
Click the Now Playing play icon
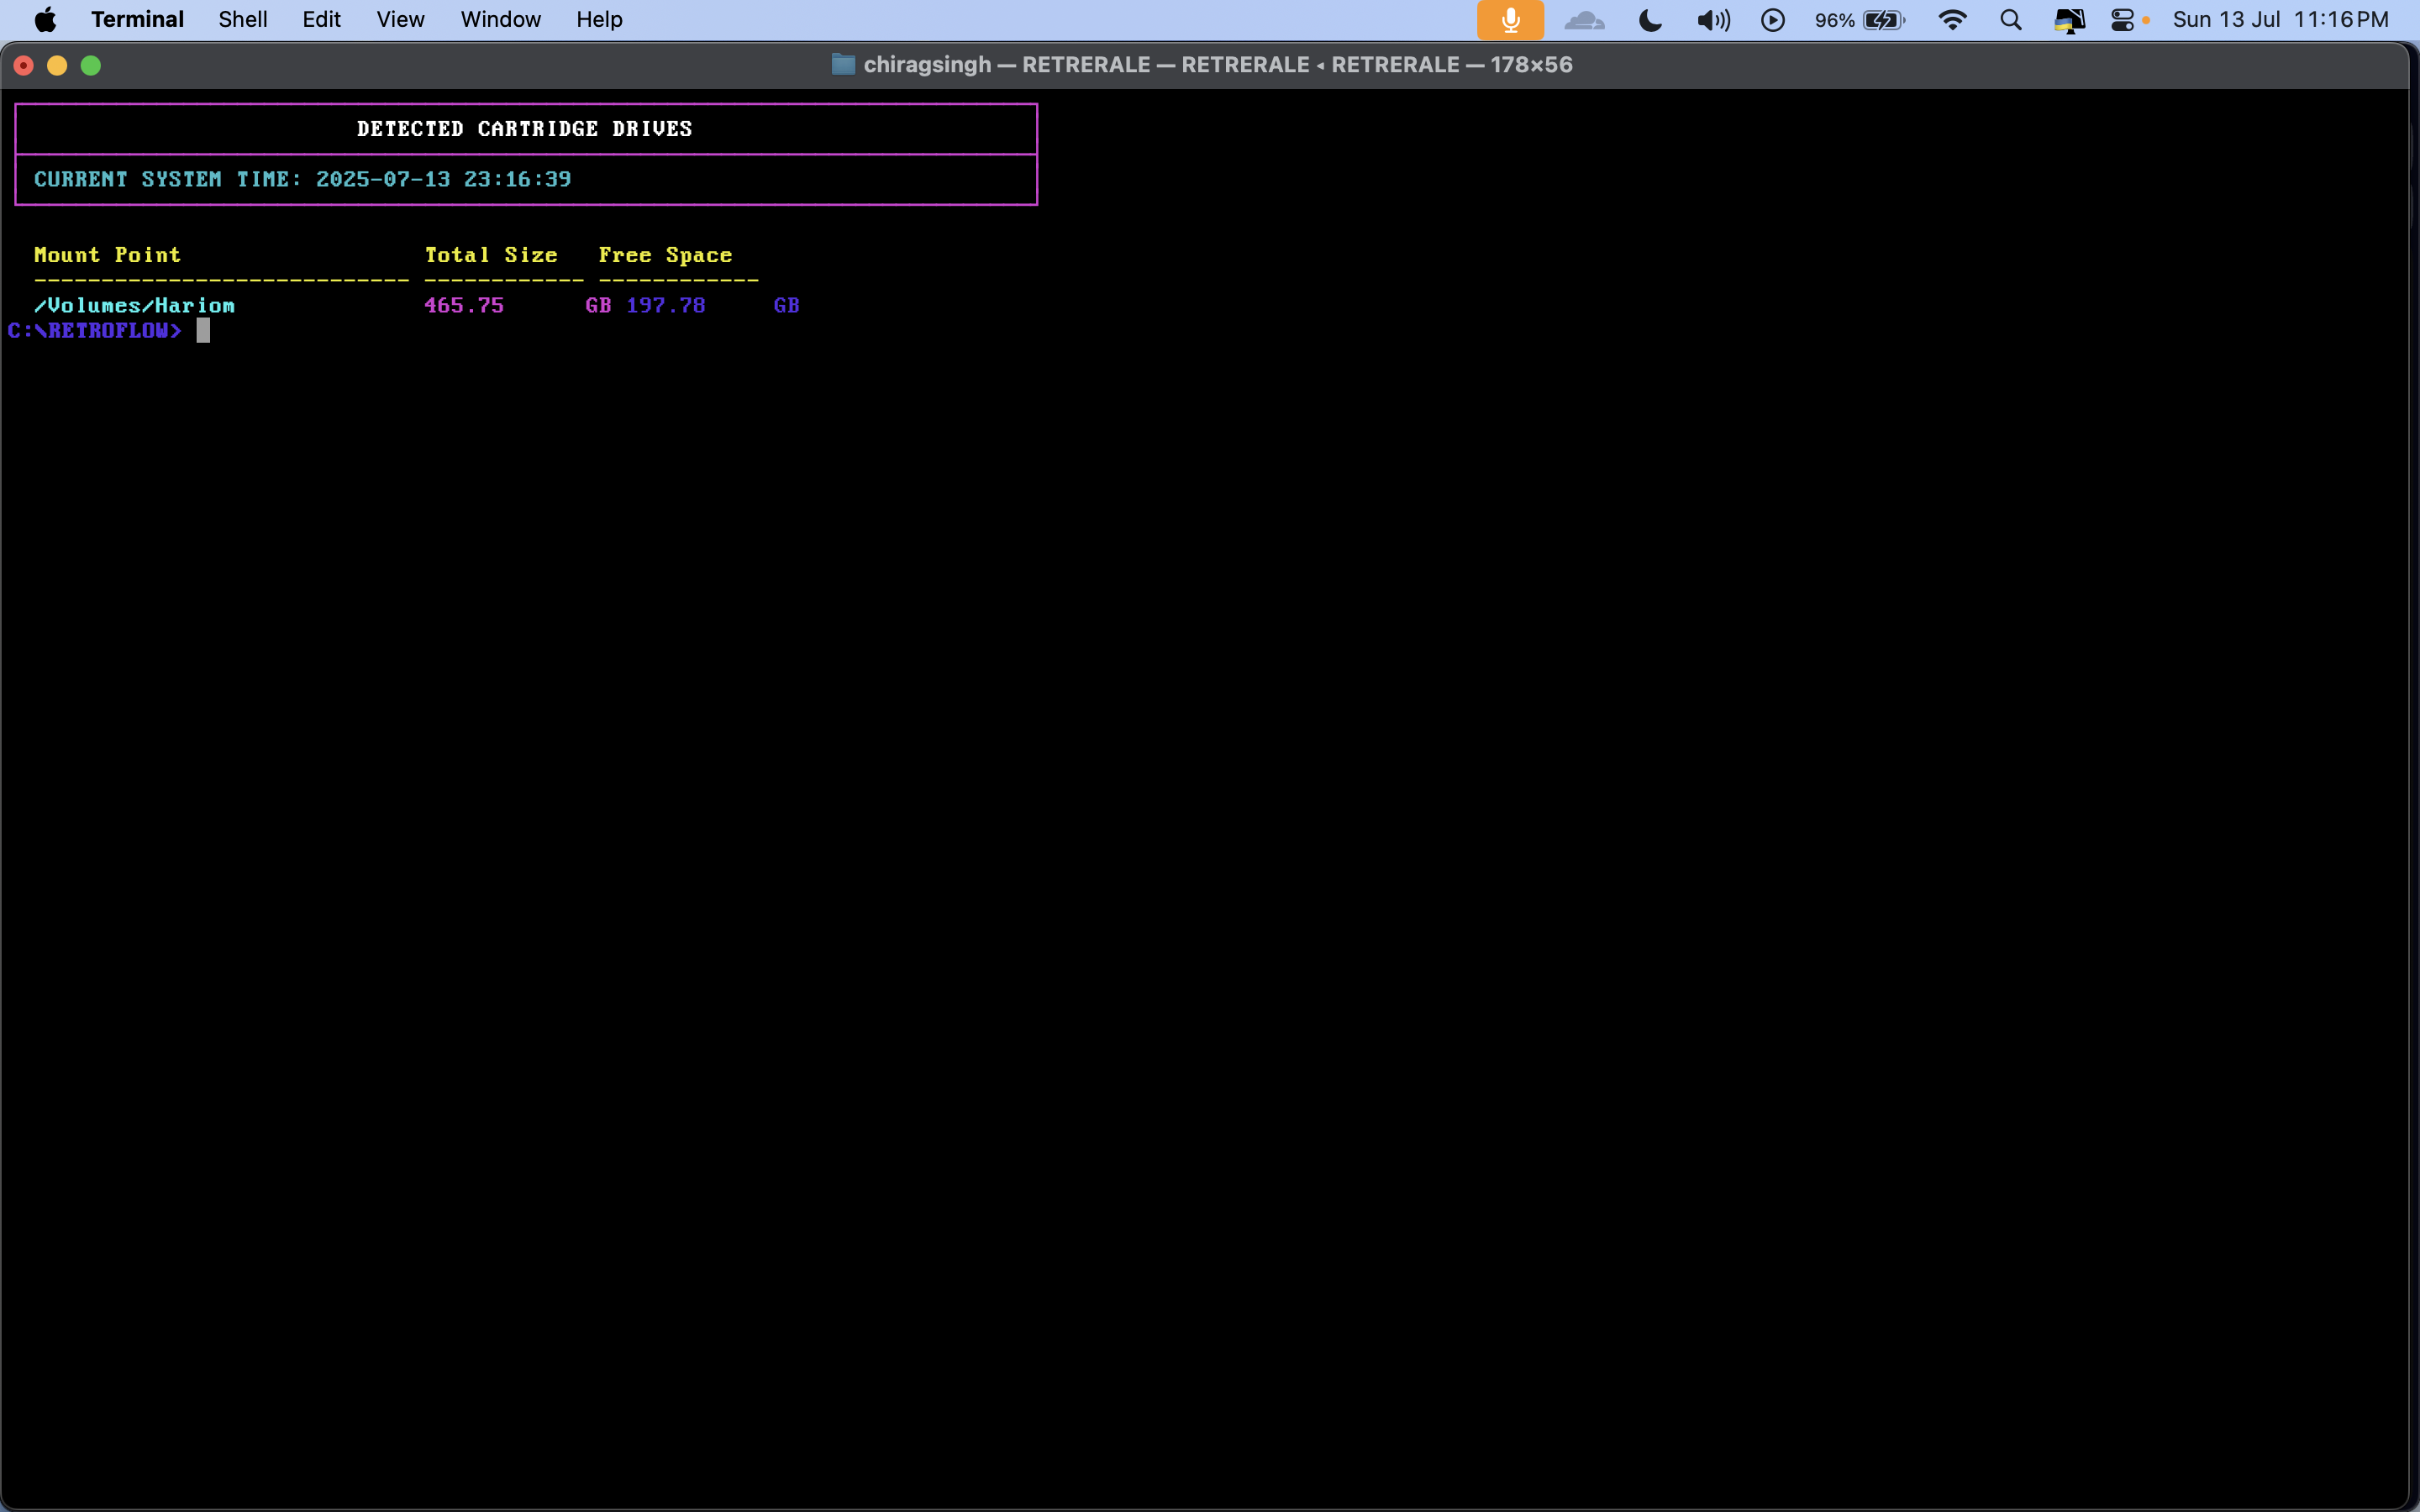[x=1772, y=20]
